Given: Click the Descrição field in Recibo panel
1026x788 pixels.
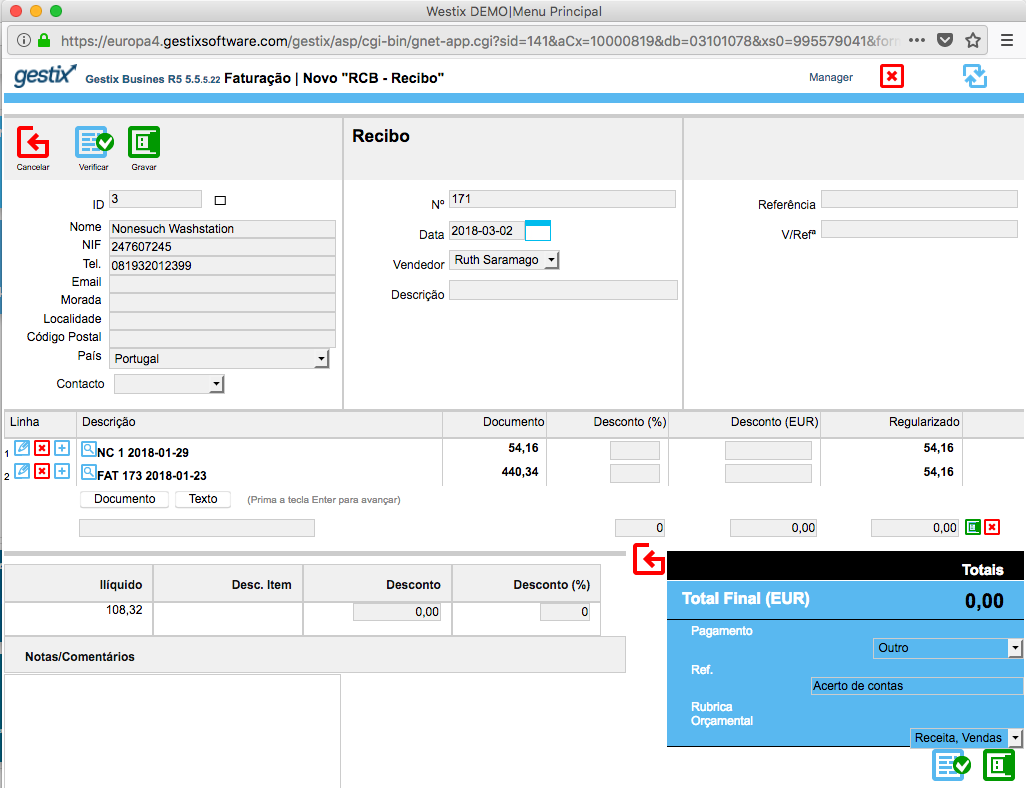Looking at the screenshot, I should pyautogui.click(x=563, y=290).
